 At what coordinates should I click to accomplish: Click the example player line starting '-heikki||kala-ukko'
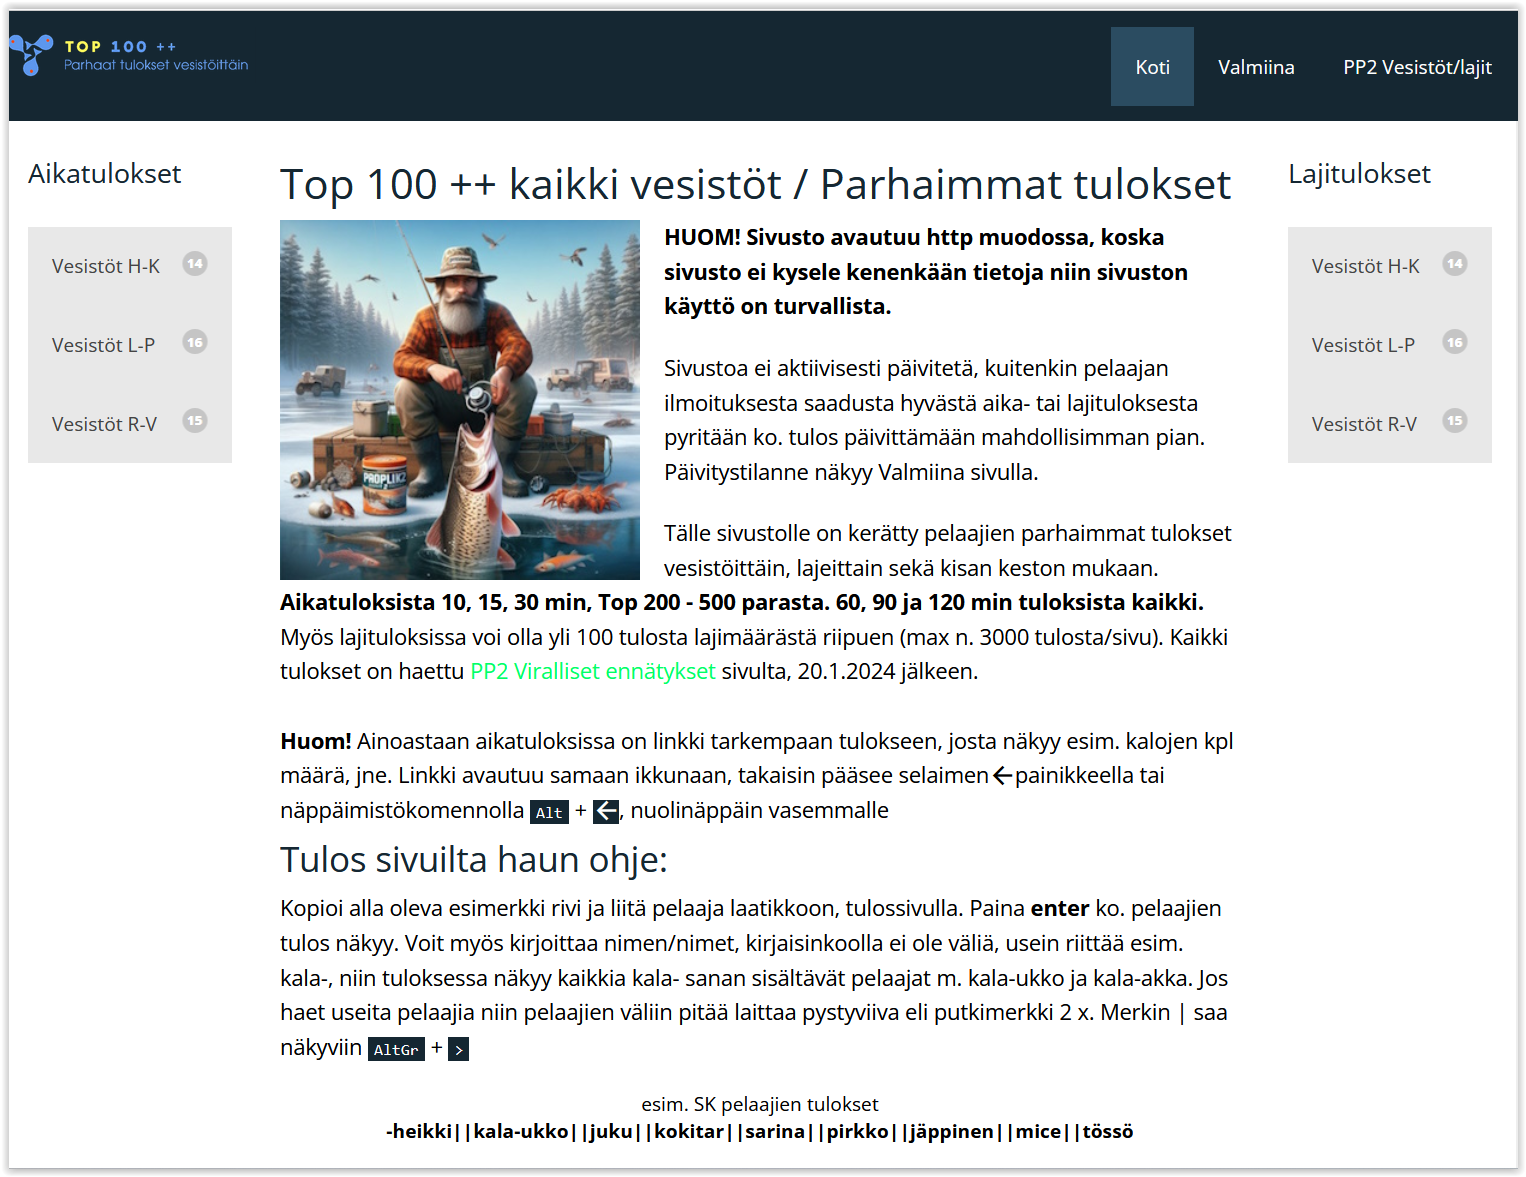(760, 1131)
